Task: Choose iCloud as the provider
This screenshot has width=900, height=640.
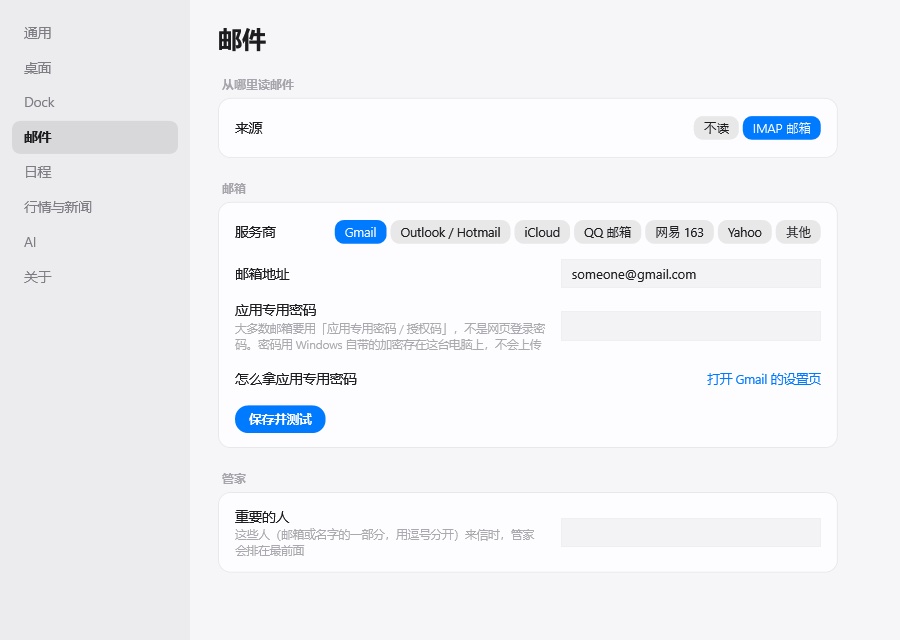Action: coord(542,232)
